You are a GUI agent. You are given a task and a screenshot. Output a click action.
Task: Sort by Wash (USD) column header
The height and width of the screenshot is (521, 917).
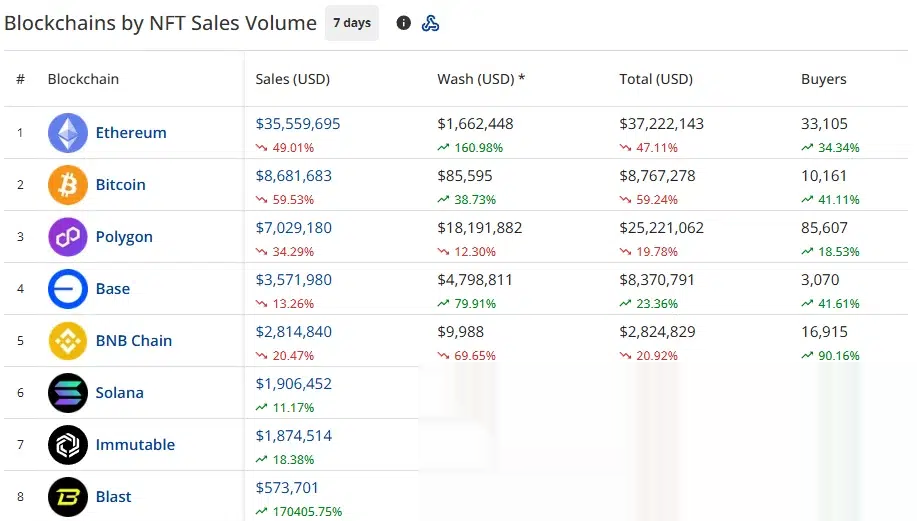click(481, 79)
